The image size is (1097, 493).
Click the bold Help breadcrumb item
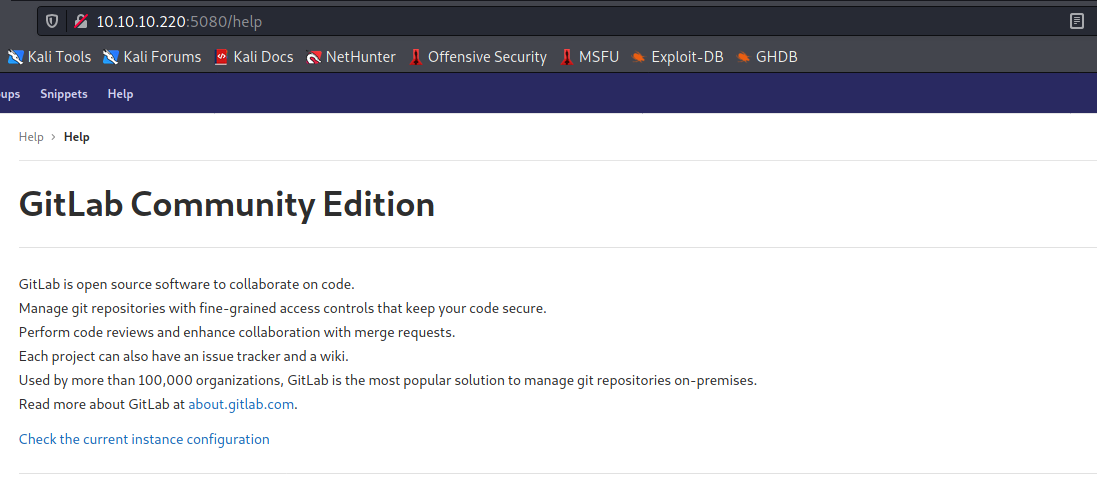76,137
